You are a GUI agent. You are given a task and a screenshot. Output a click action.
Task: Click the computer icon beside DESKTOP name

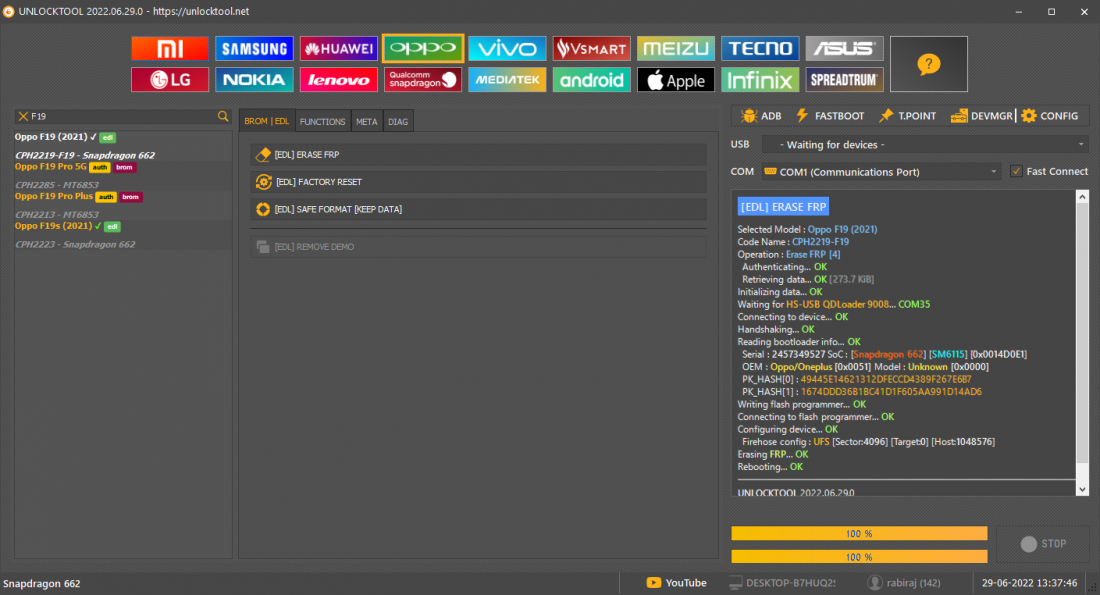tap(735, 583)
